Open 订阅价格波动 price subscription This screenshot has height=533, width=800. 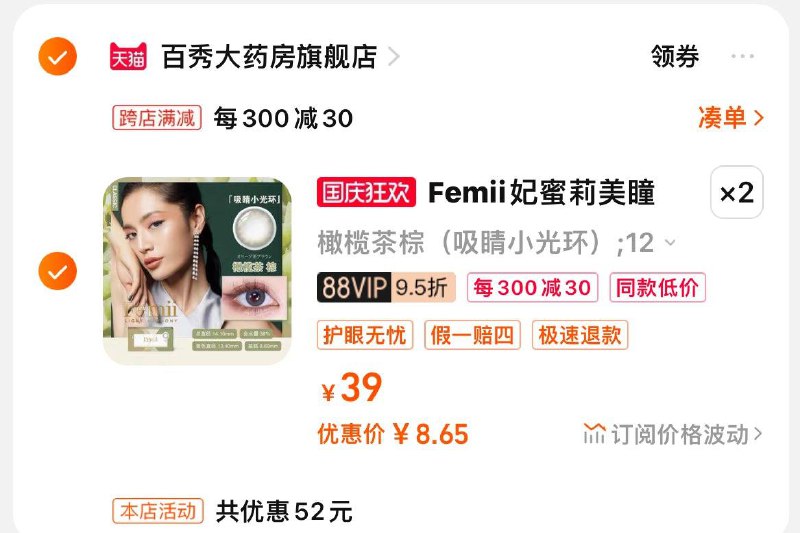coord(673,434)
